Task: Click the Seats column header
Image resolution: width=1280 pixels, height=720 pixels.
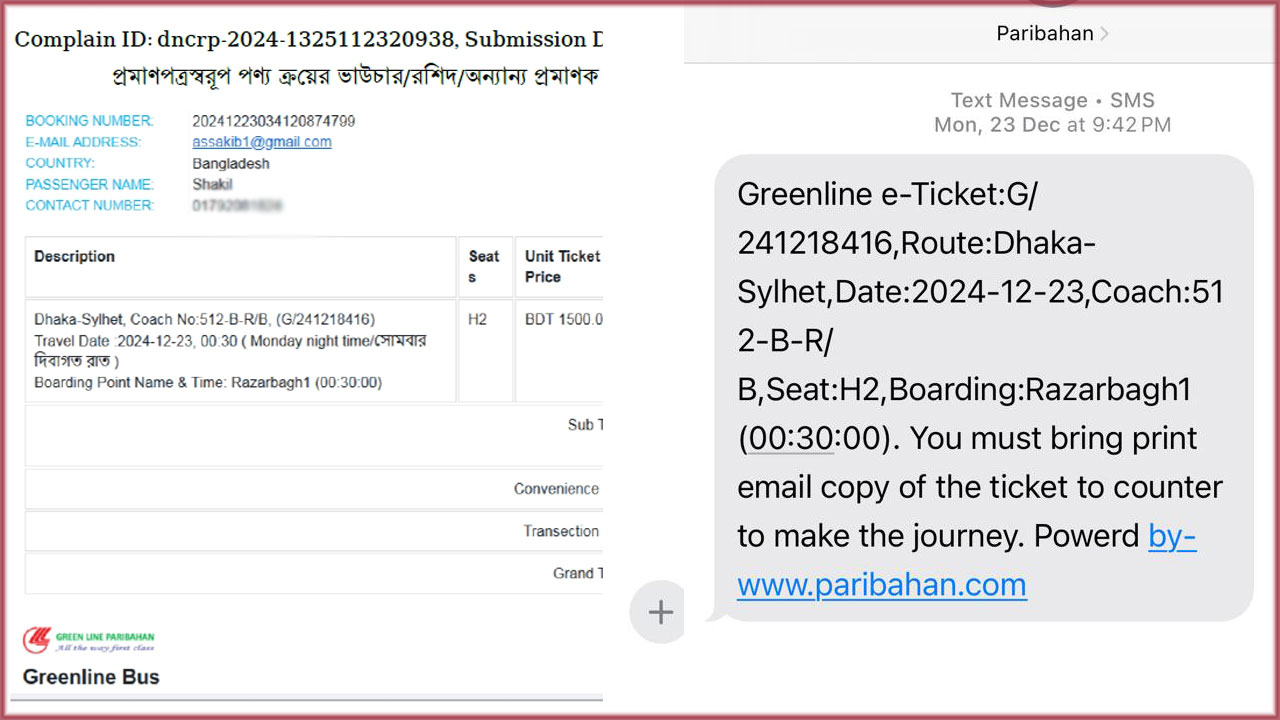Action: [x=485, y=267]
